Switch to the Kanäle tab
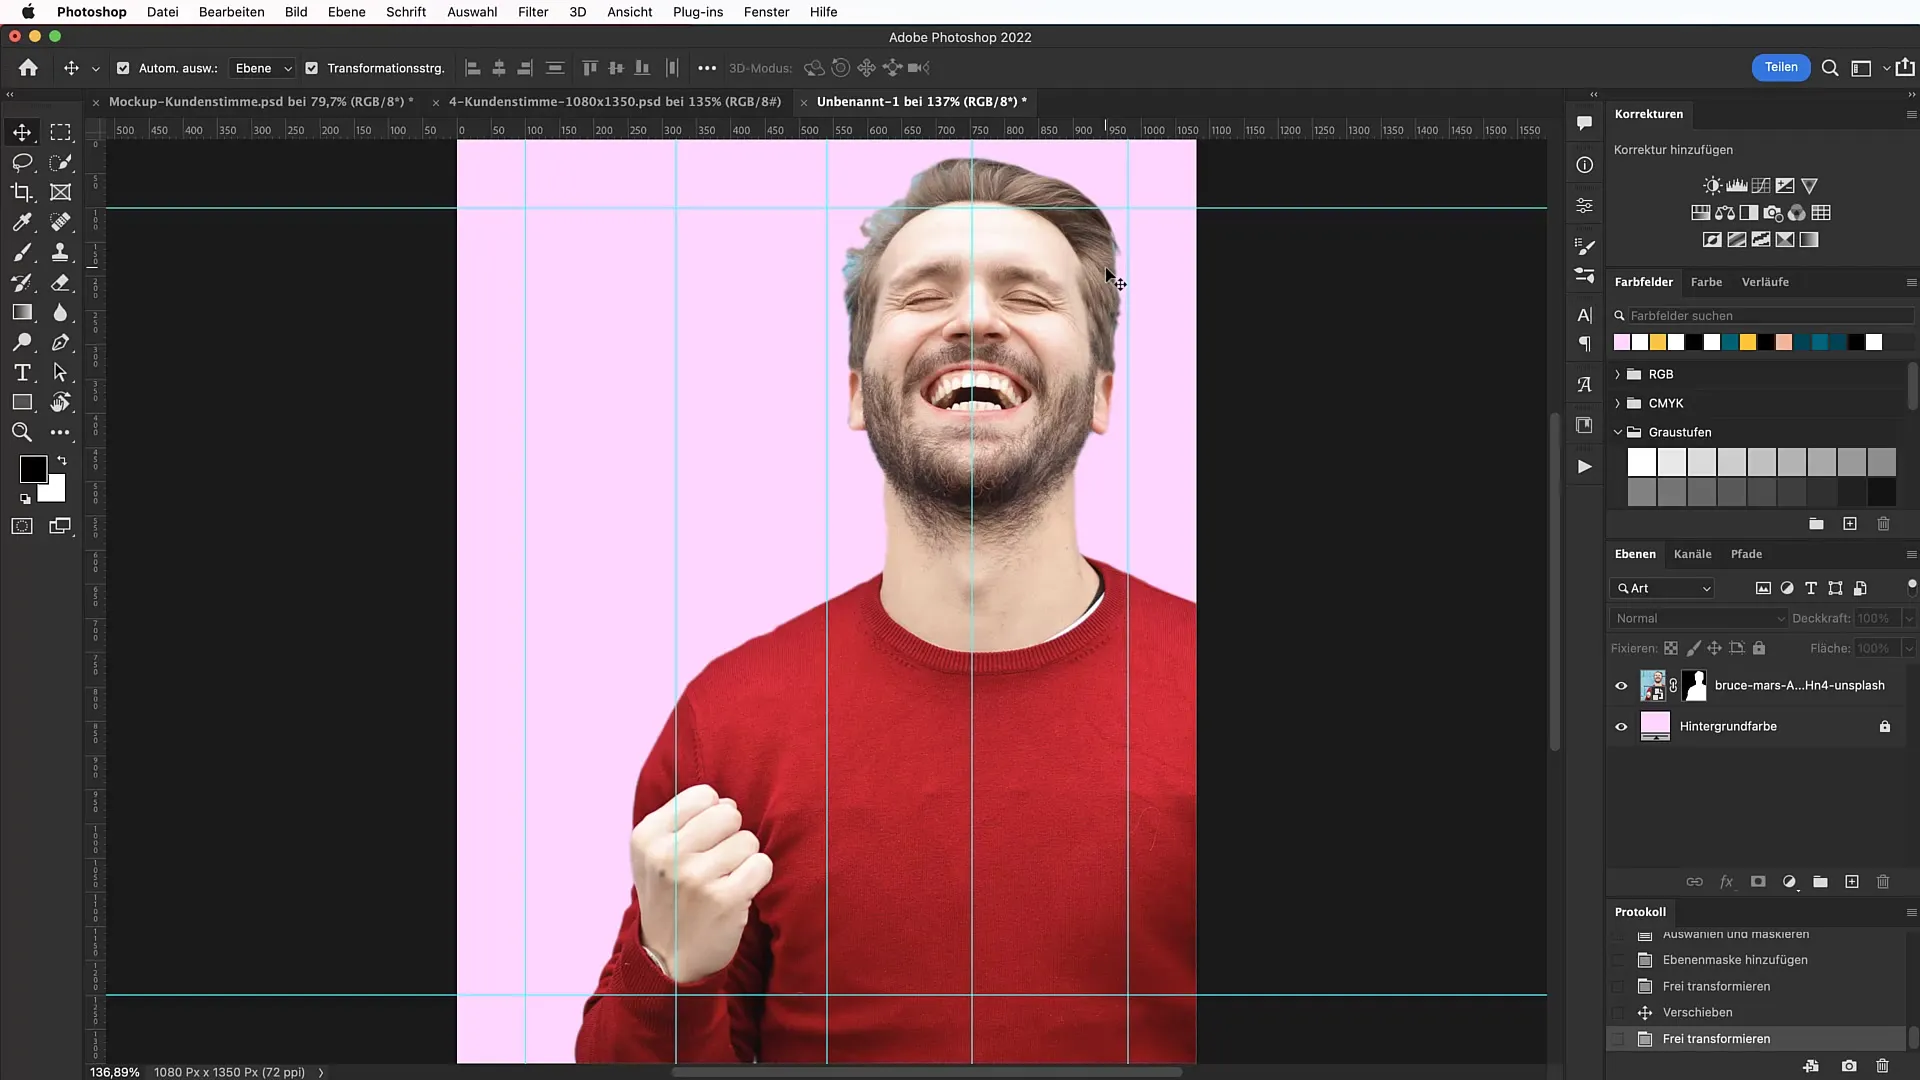 (x=1692, y=553)
